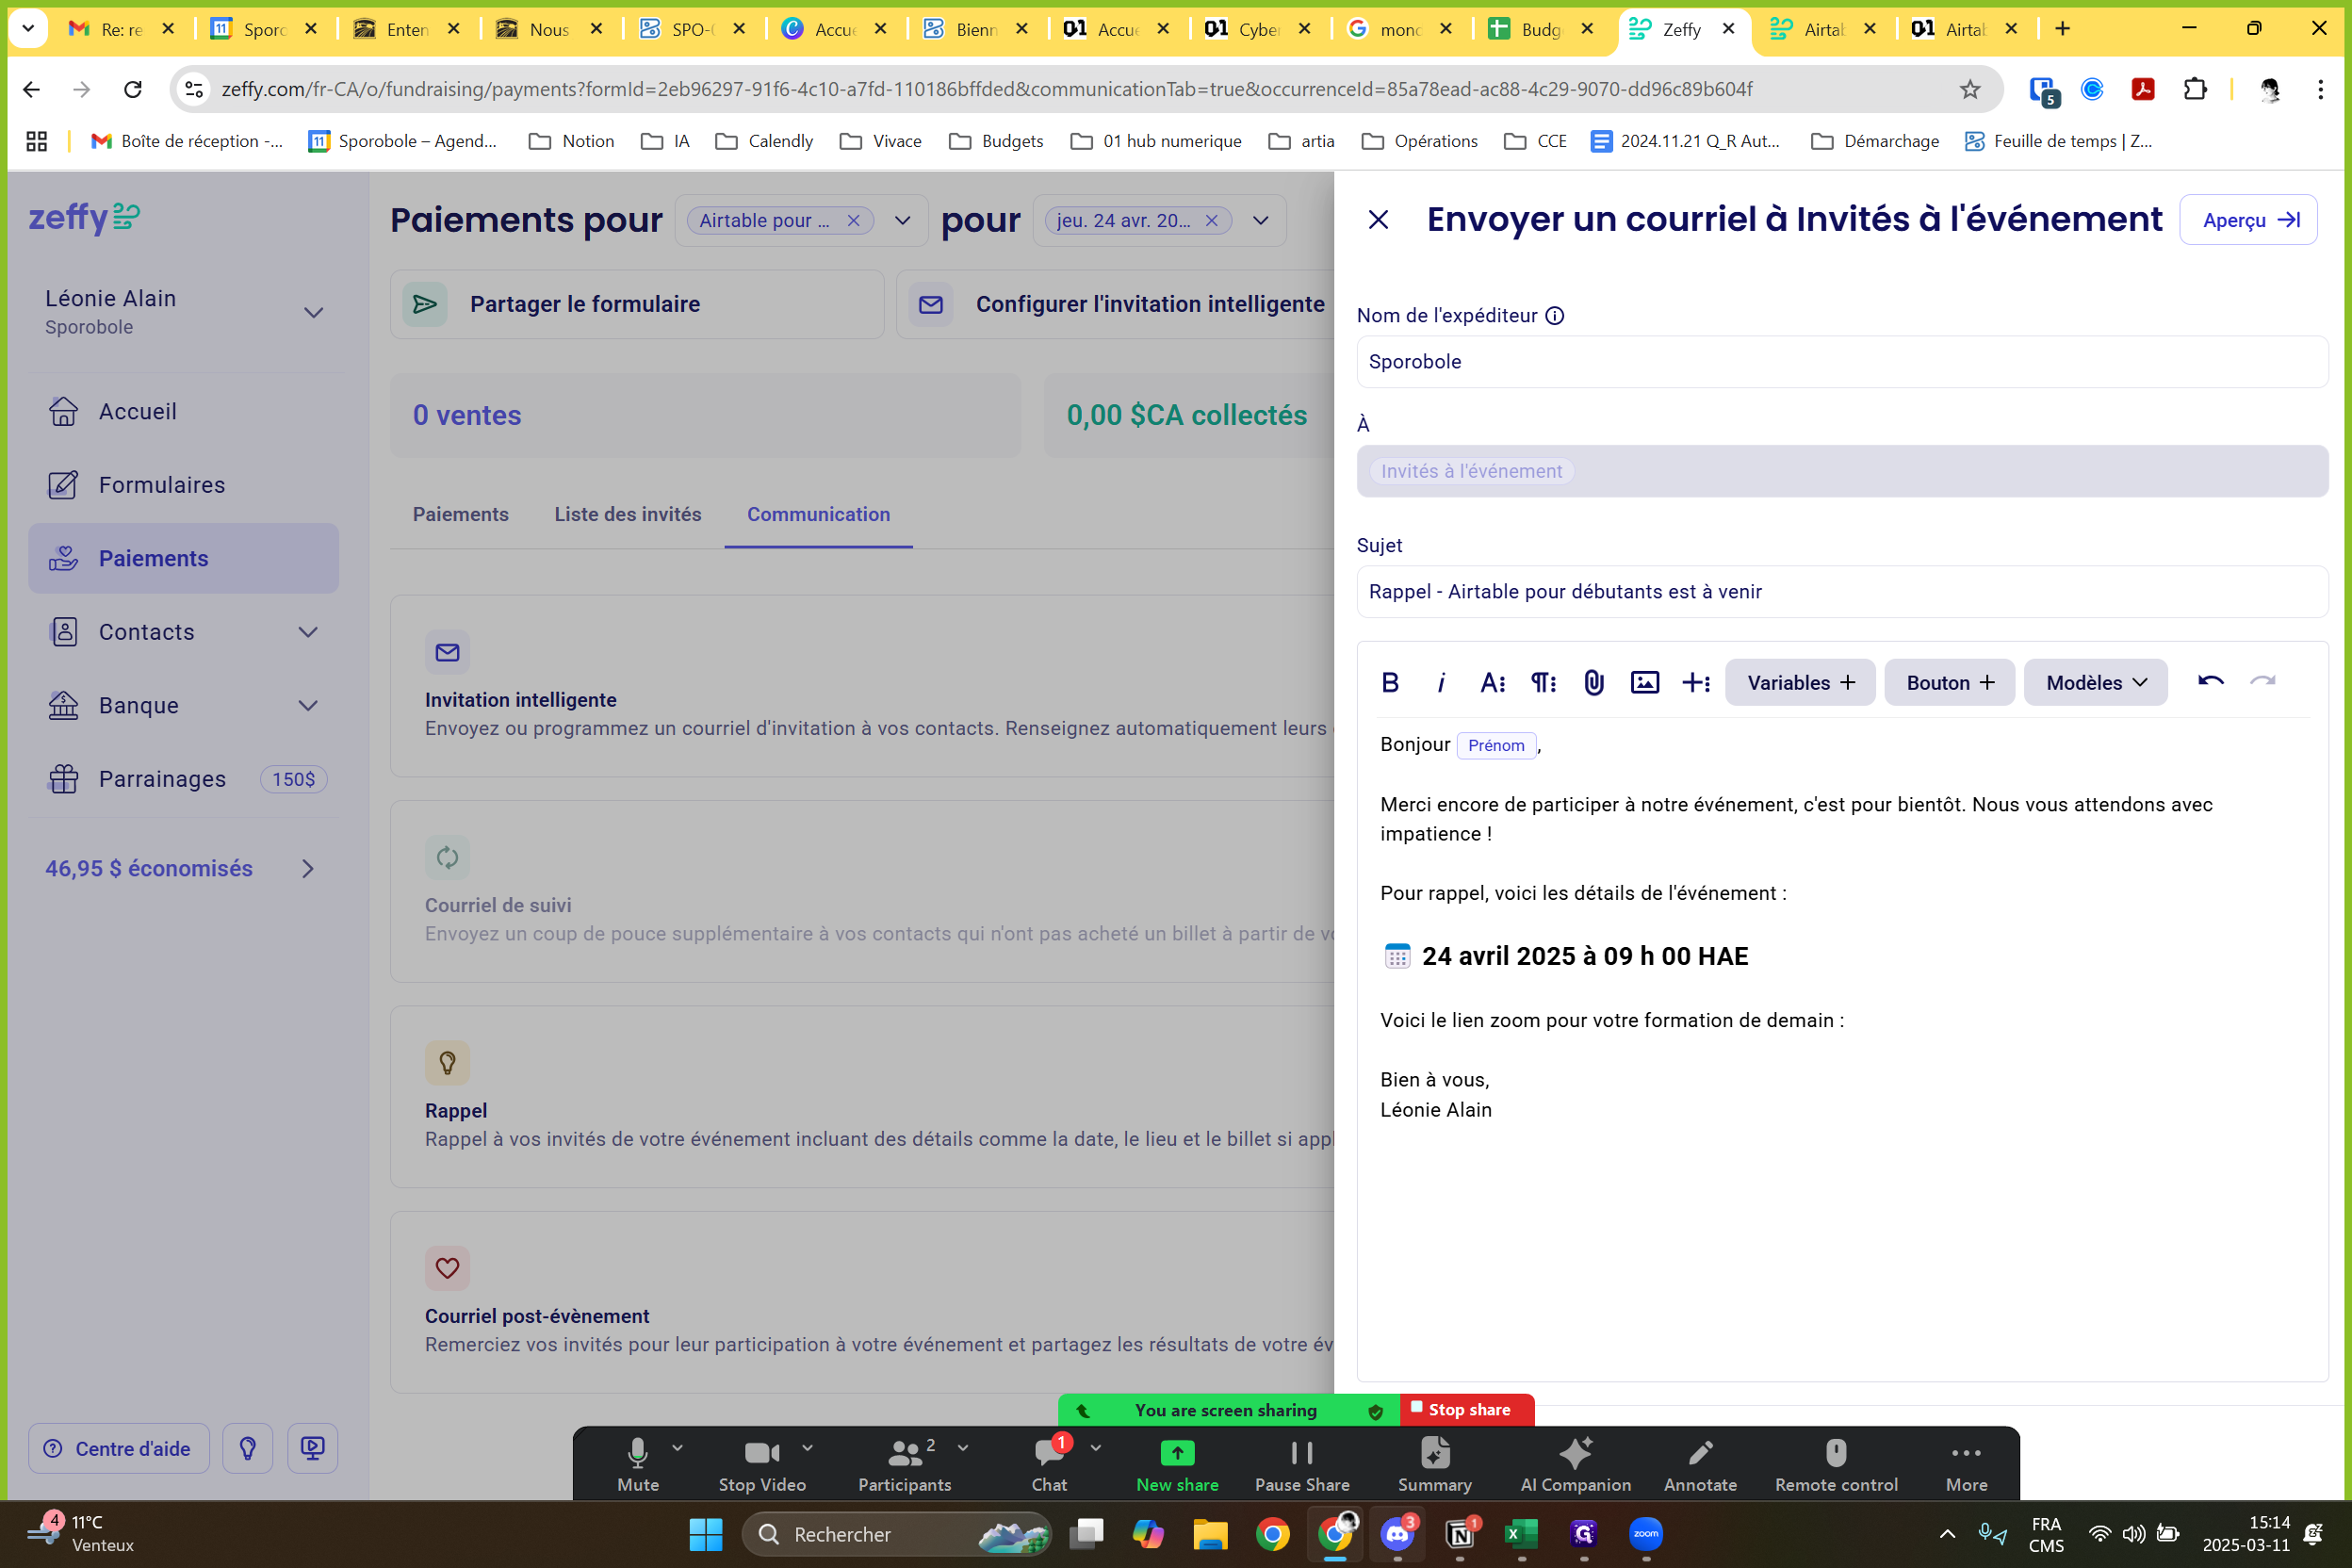The width and height of the screenshot is (2352, 1568).
Task: Open the Modèles dropdown
Action: tap(2095, 682)
